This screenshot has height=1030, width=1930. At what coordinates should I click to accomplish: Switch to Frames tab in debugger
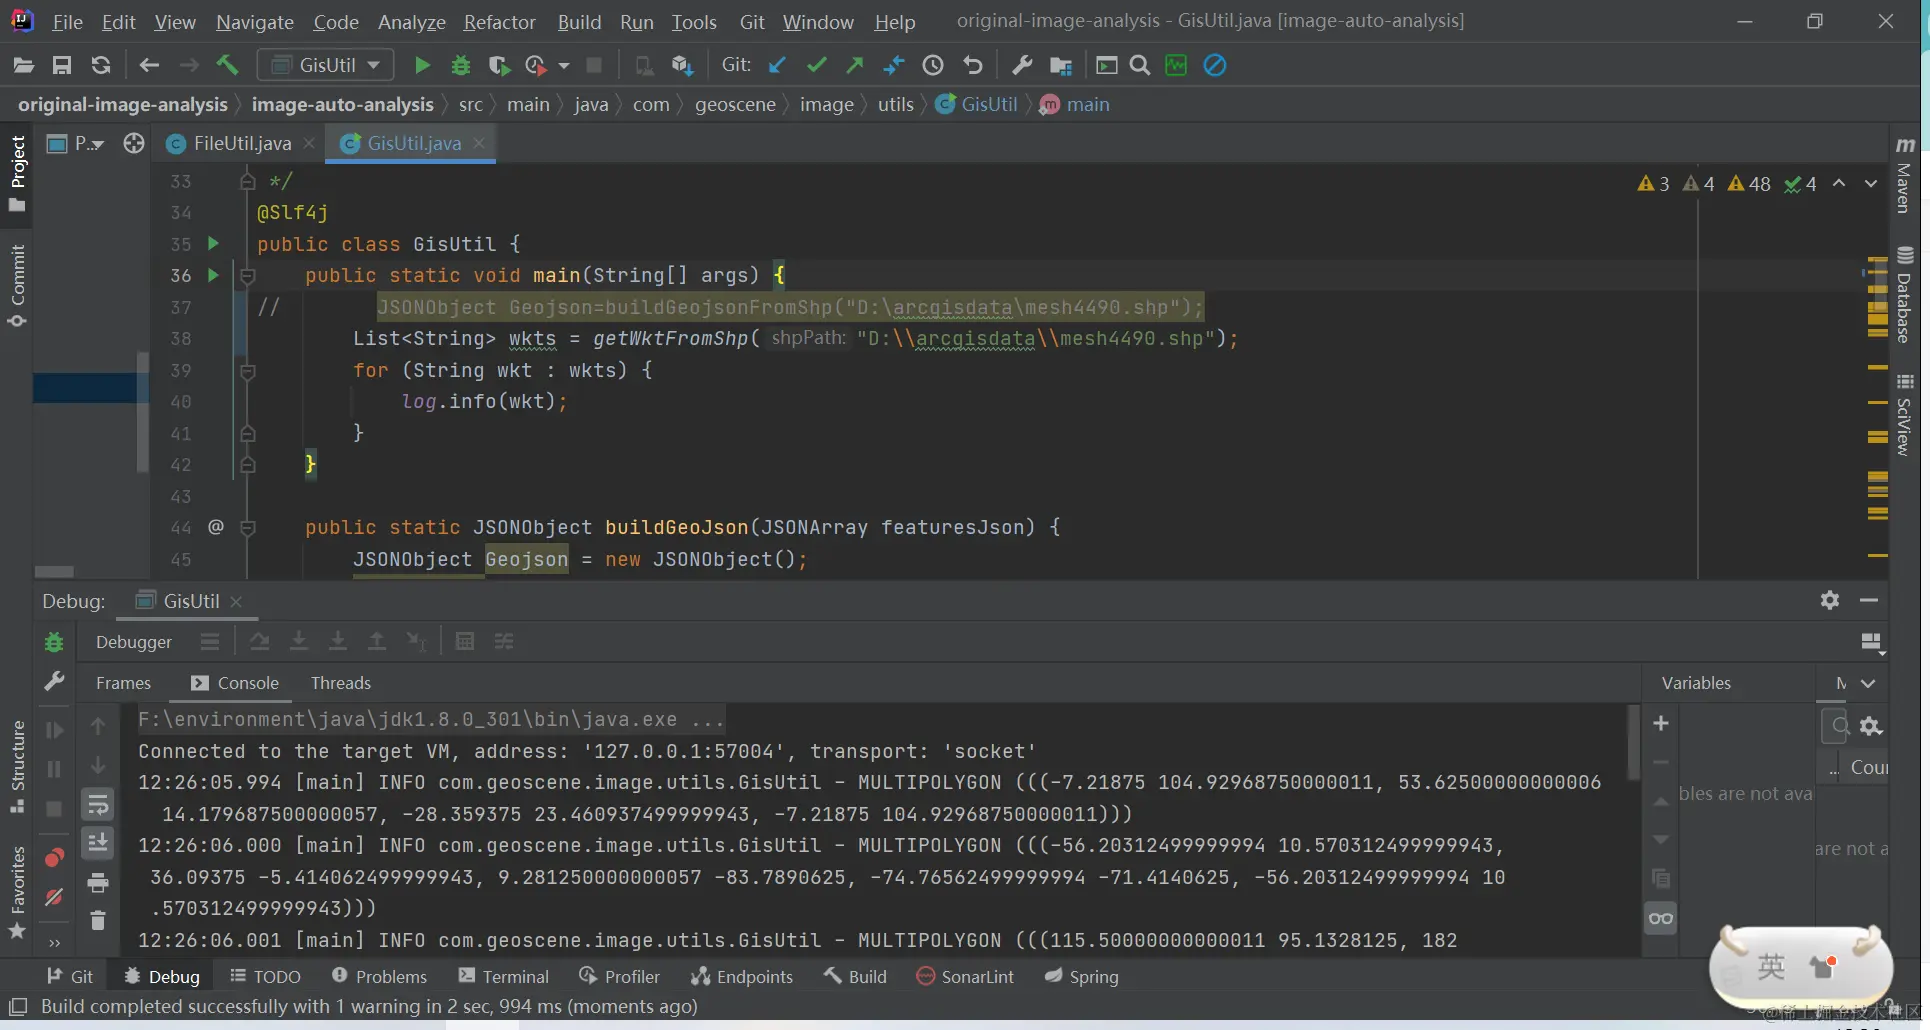123,683
